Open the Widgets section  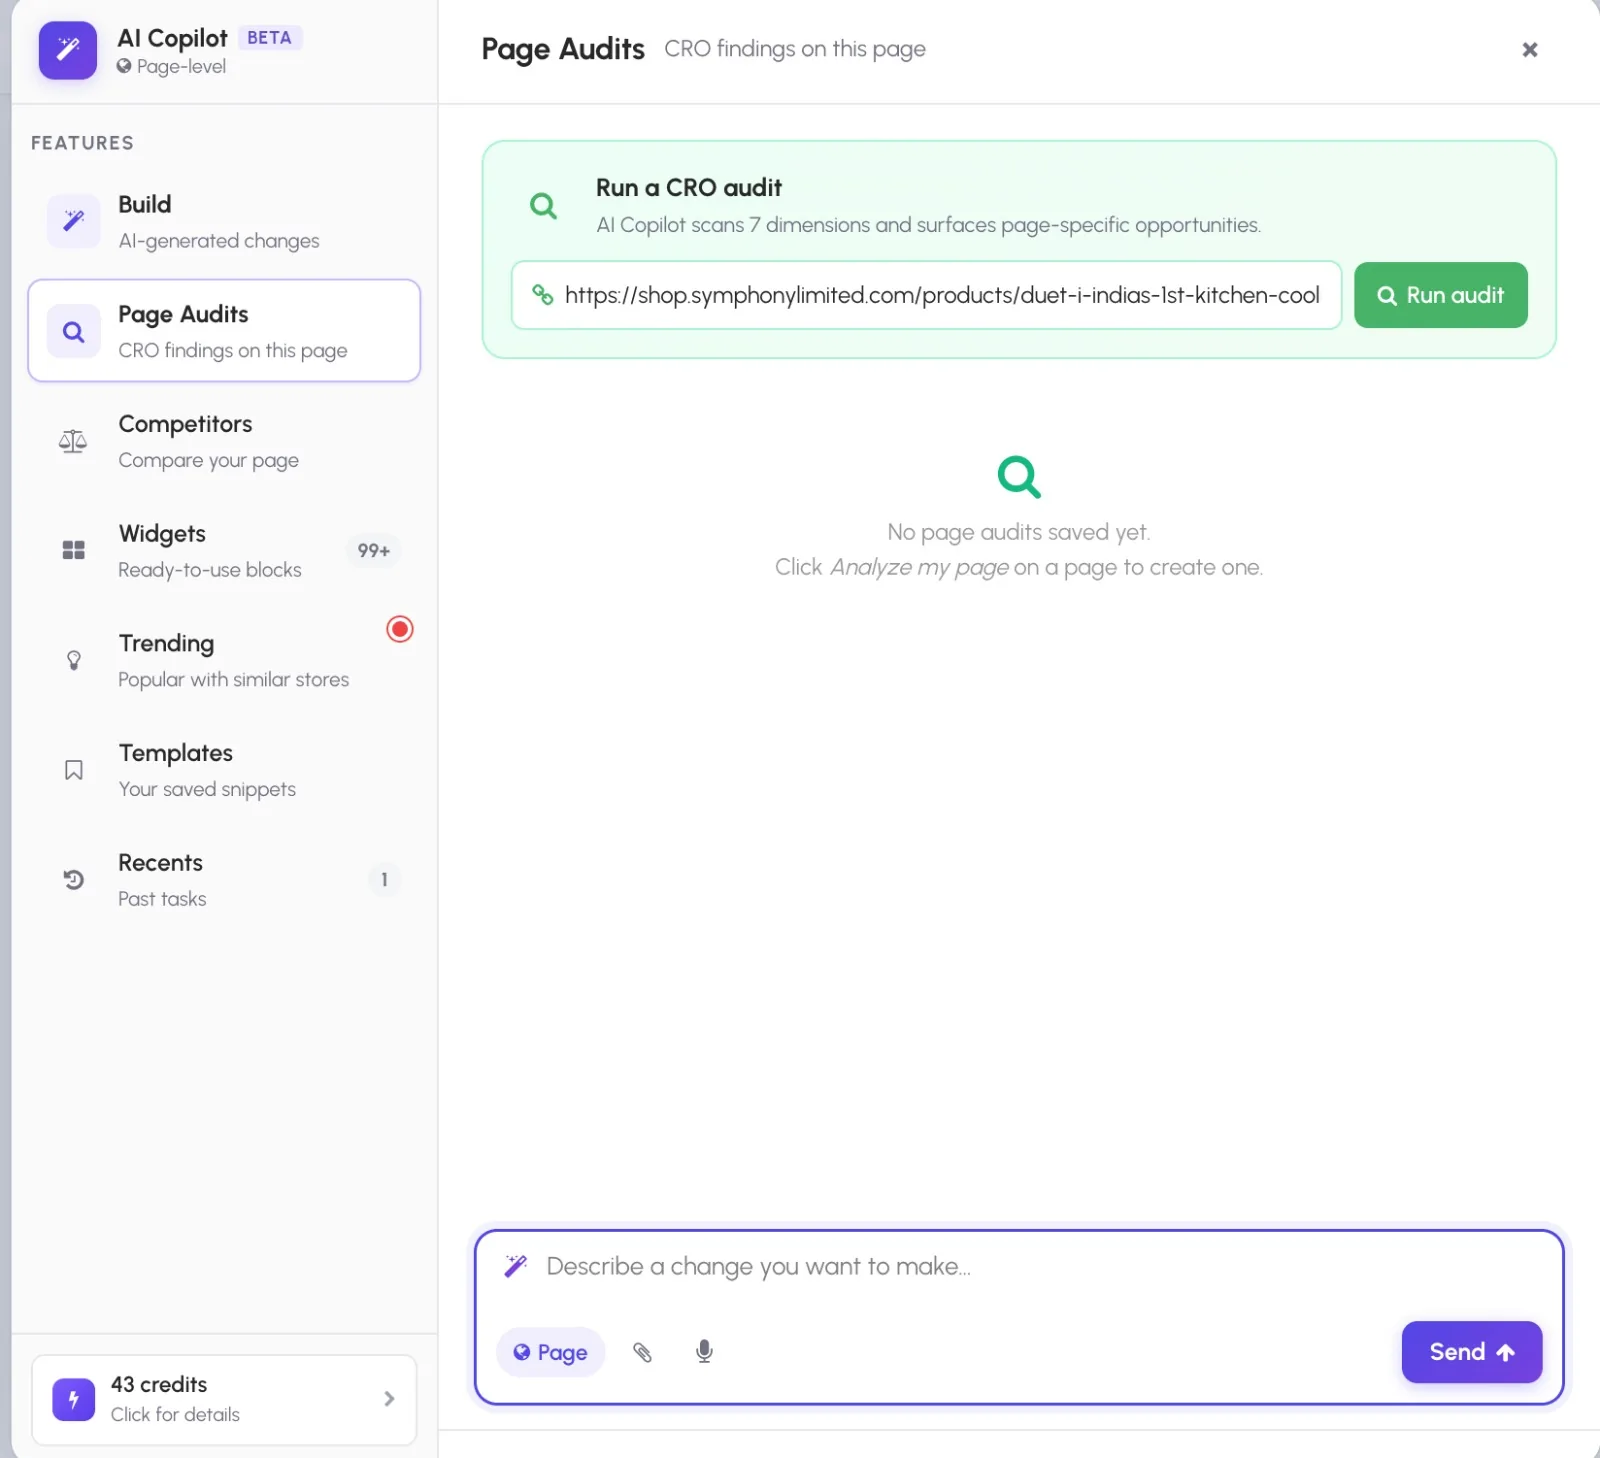coord(224,551)
